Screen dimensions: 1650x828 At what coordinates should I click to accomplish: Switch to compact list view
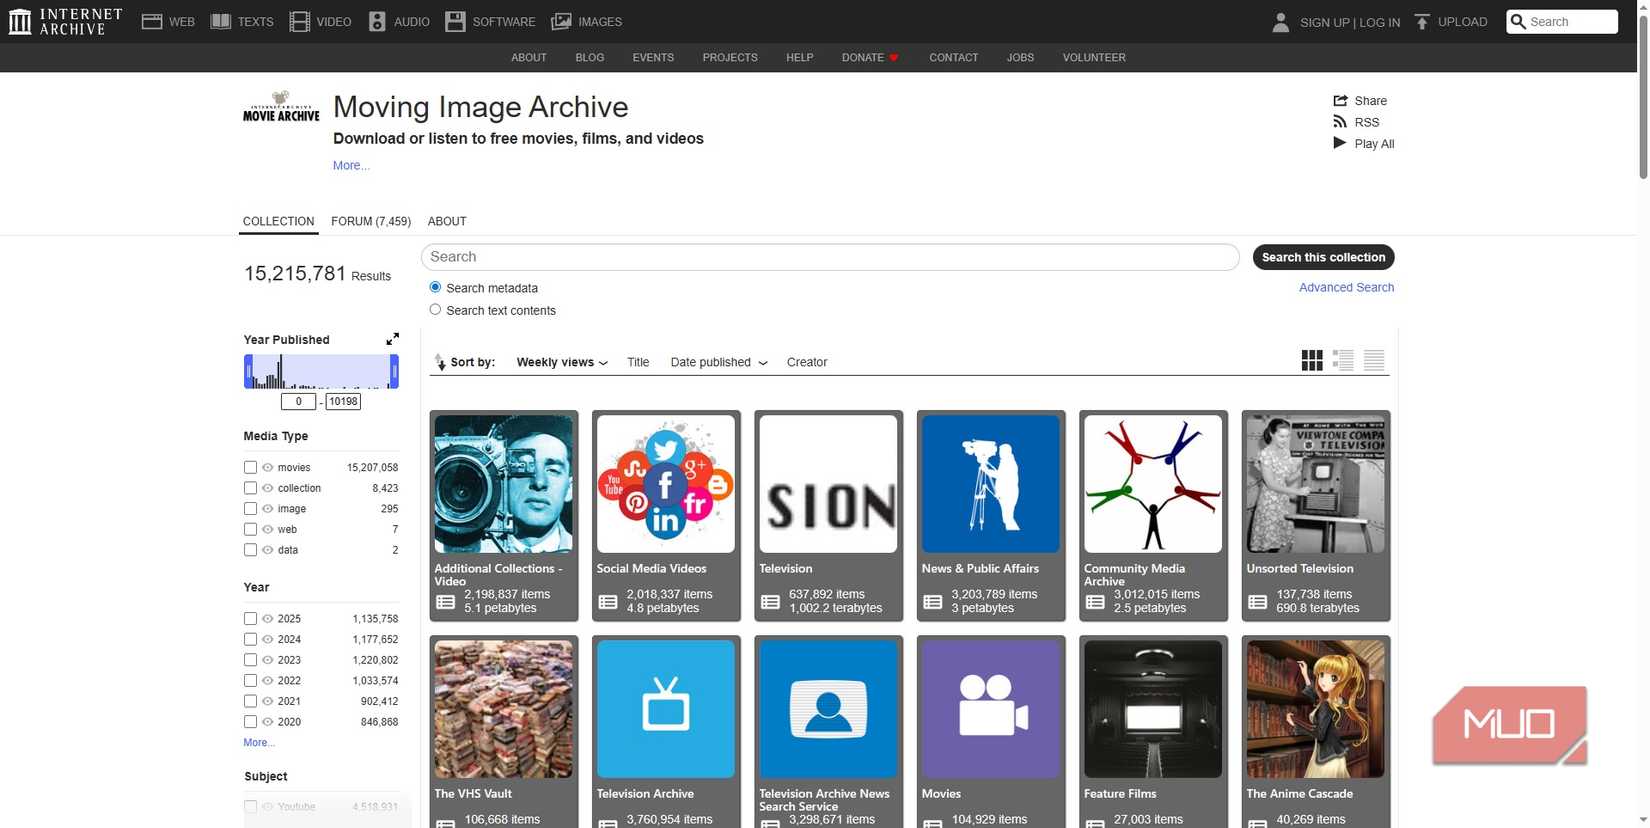coord(1374,360)
